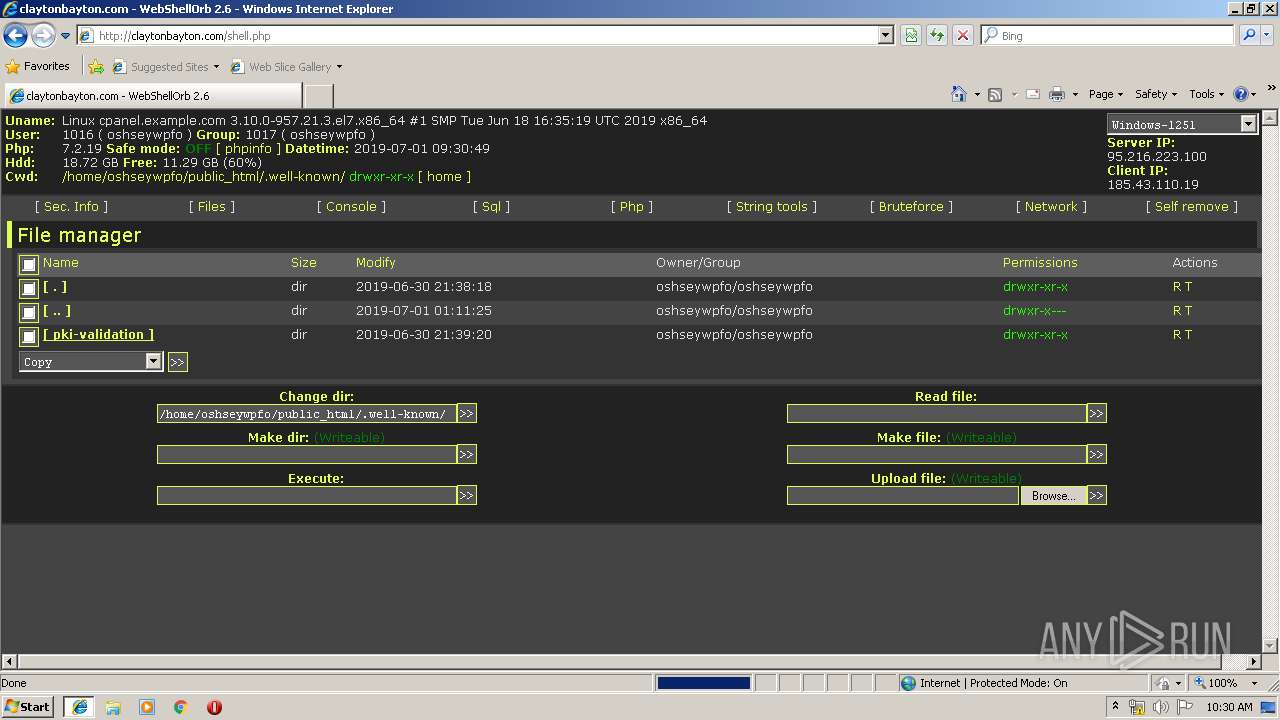Click the Execute command input field
This screenshot has width=1280, height=720.
tap(306, 495)
